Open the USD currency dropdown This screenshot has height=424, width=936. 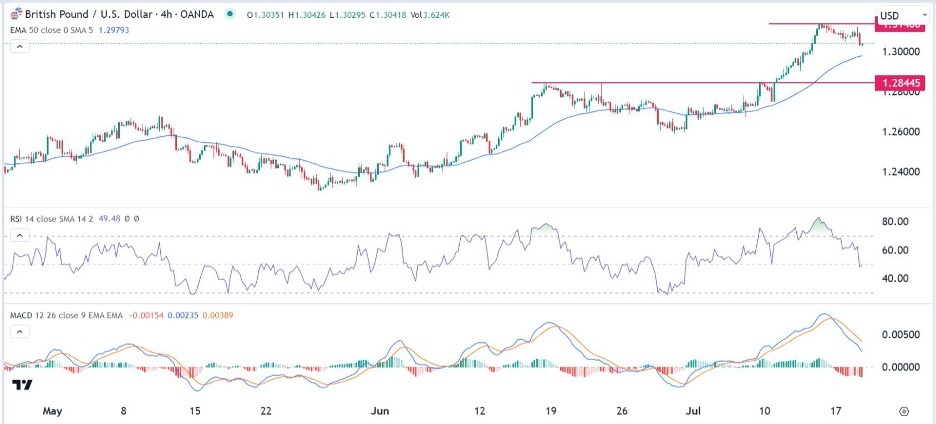click(x=900, y=15)
